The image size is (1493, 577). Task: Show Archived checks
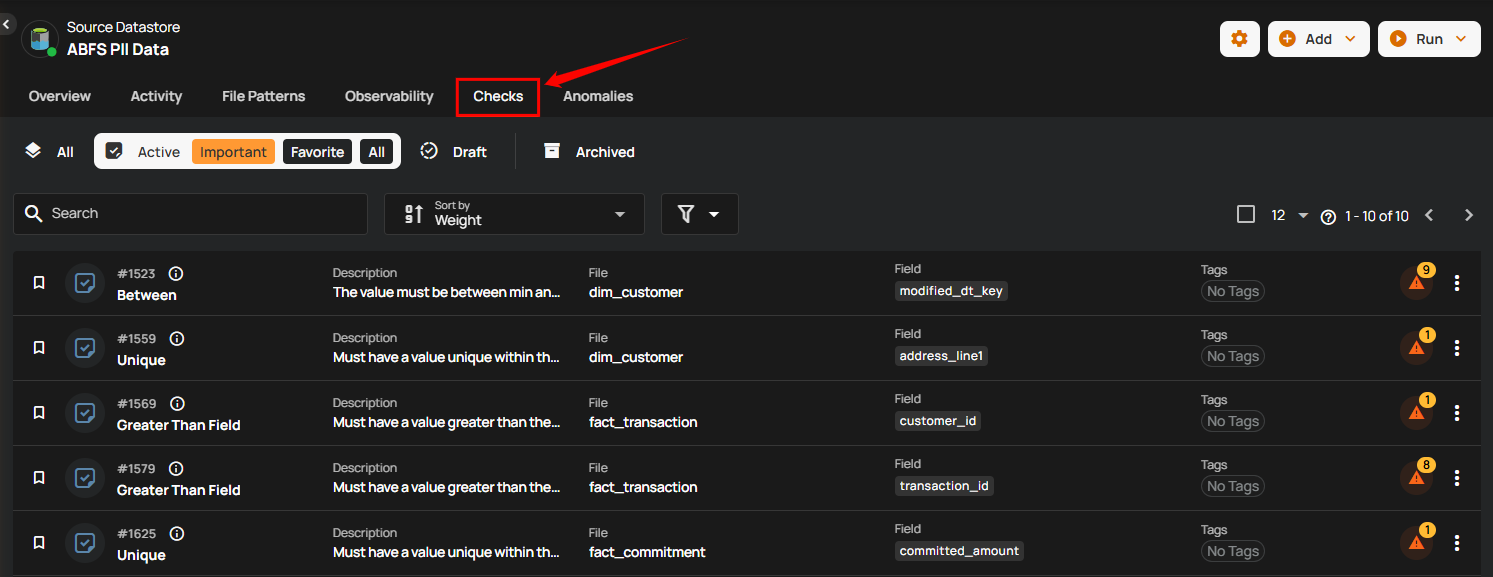pyautogui.click(x=590, y=152)
